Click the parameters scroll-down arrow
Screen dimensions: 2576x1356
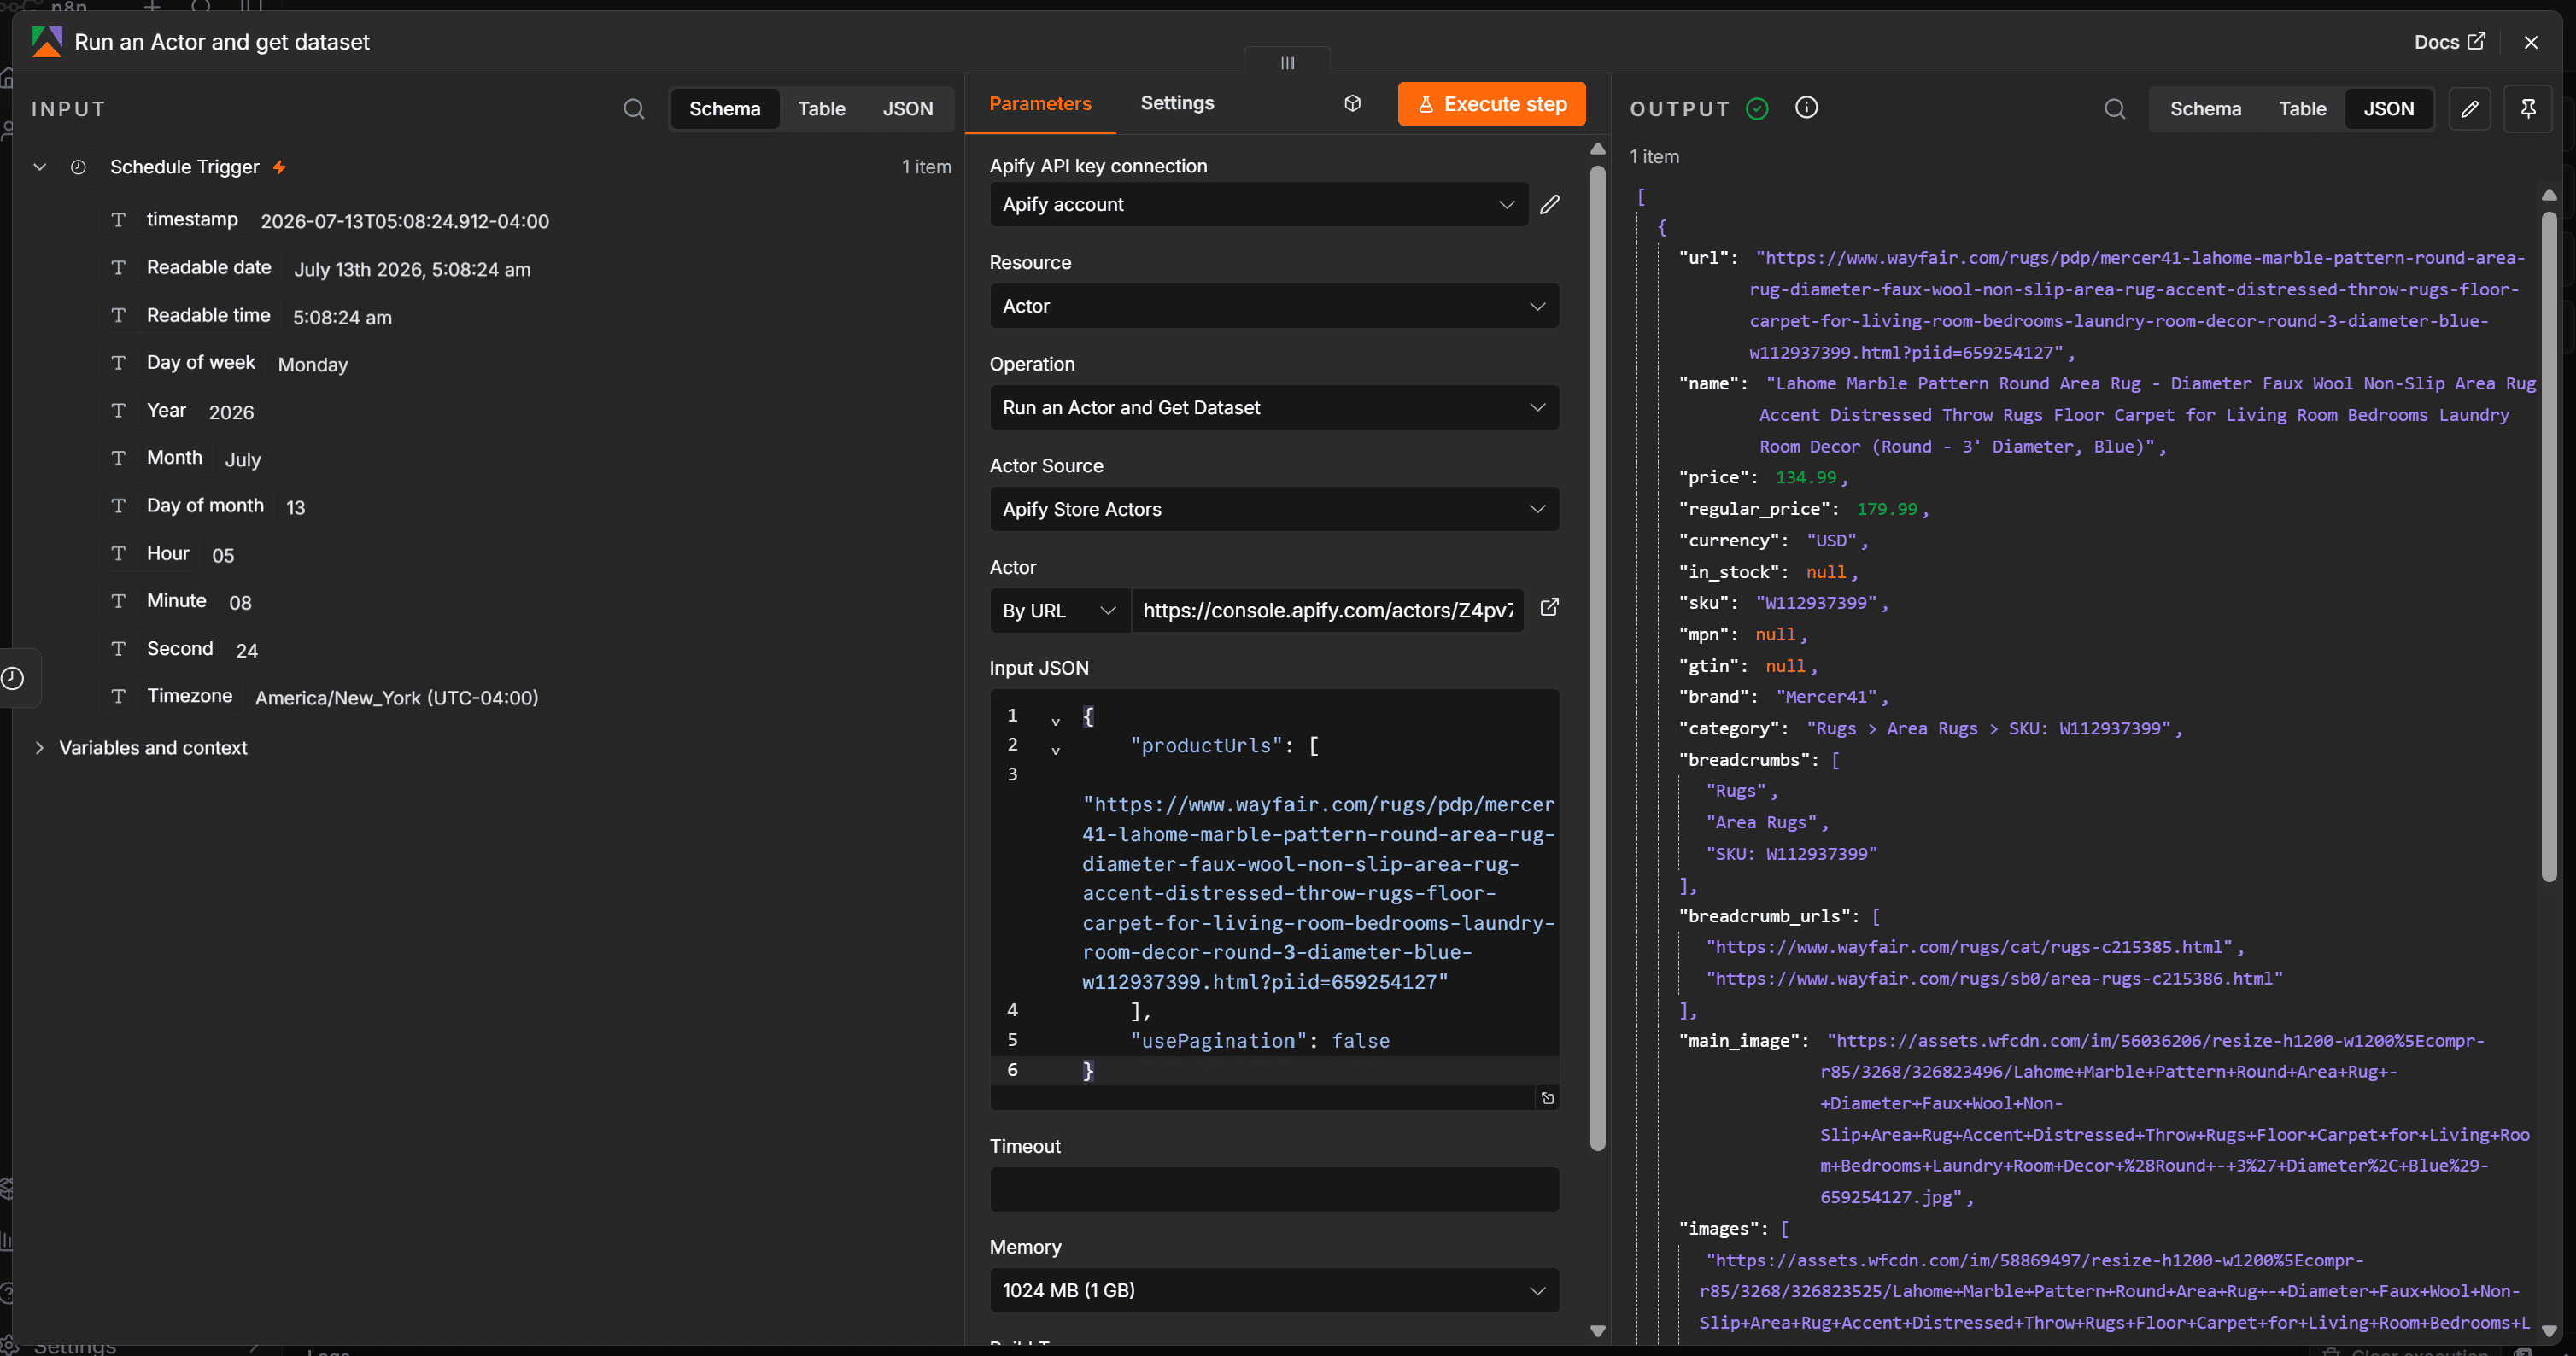pyautogui.click(x=1597, y=1330)
